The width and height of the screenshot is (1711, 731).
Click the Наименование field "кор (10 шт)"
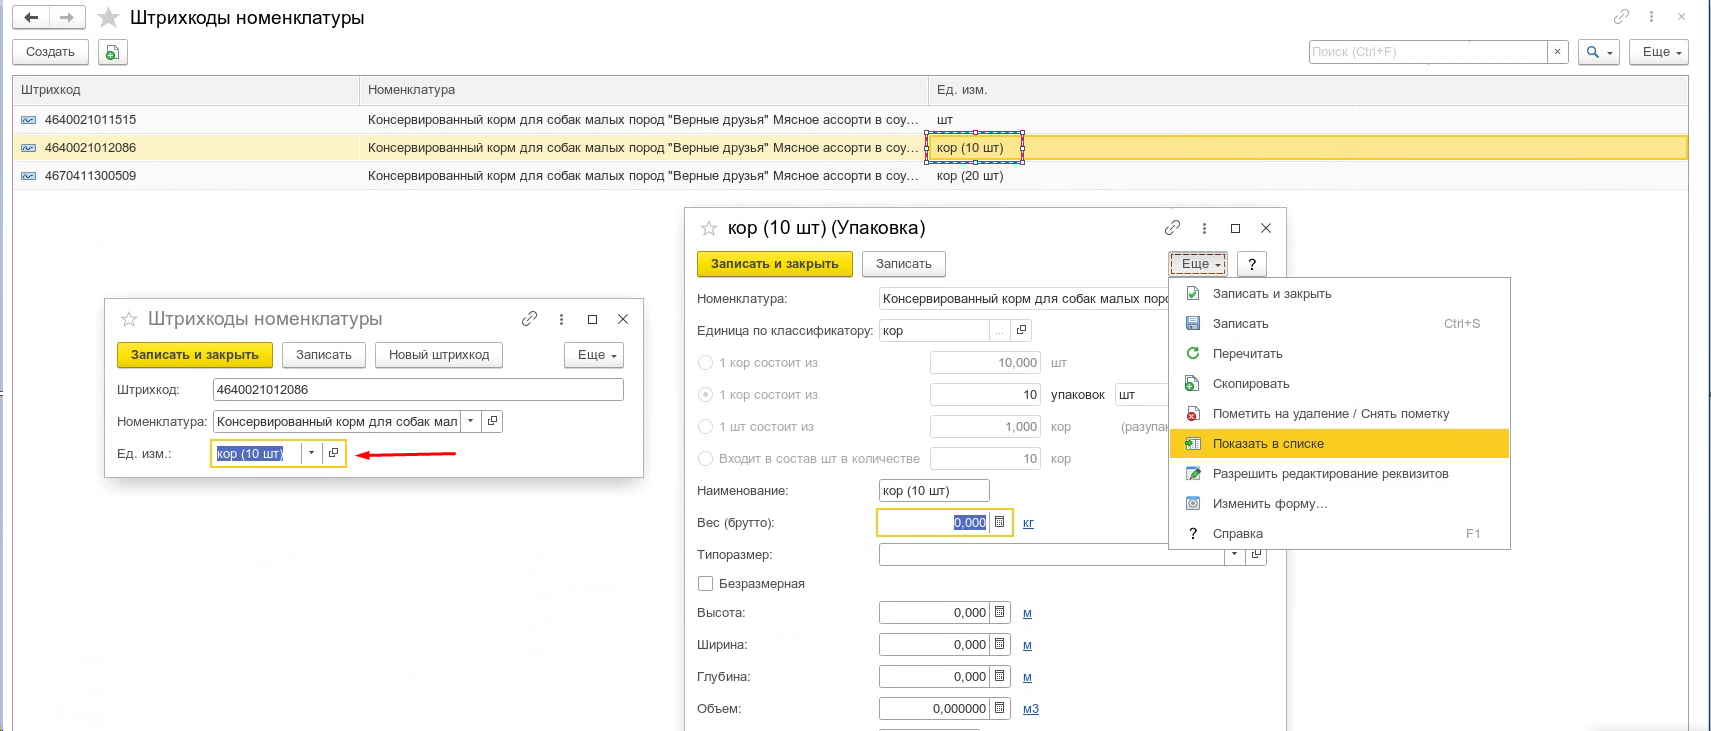point(934,491)
